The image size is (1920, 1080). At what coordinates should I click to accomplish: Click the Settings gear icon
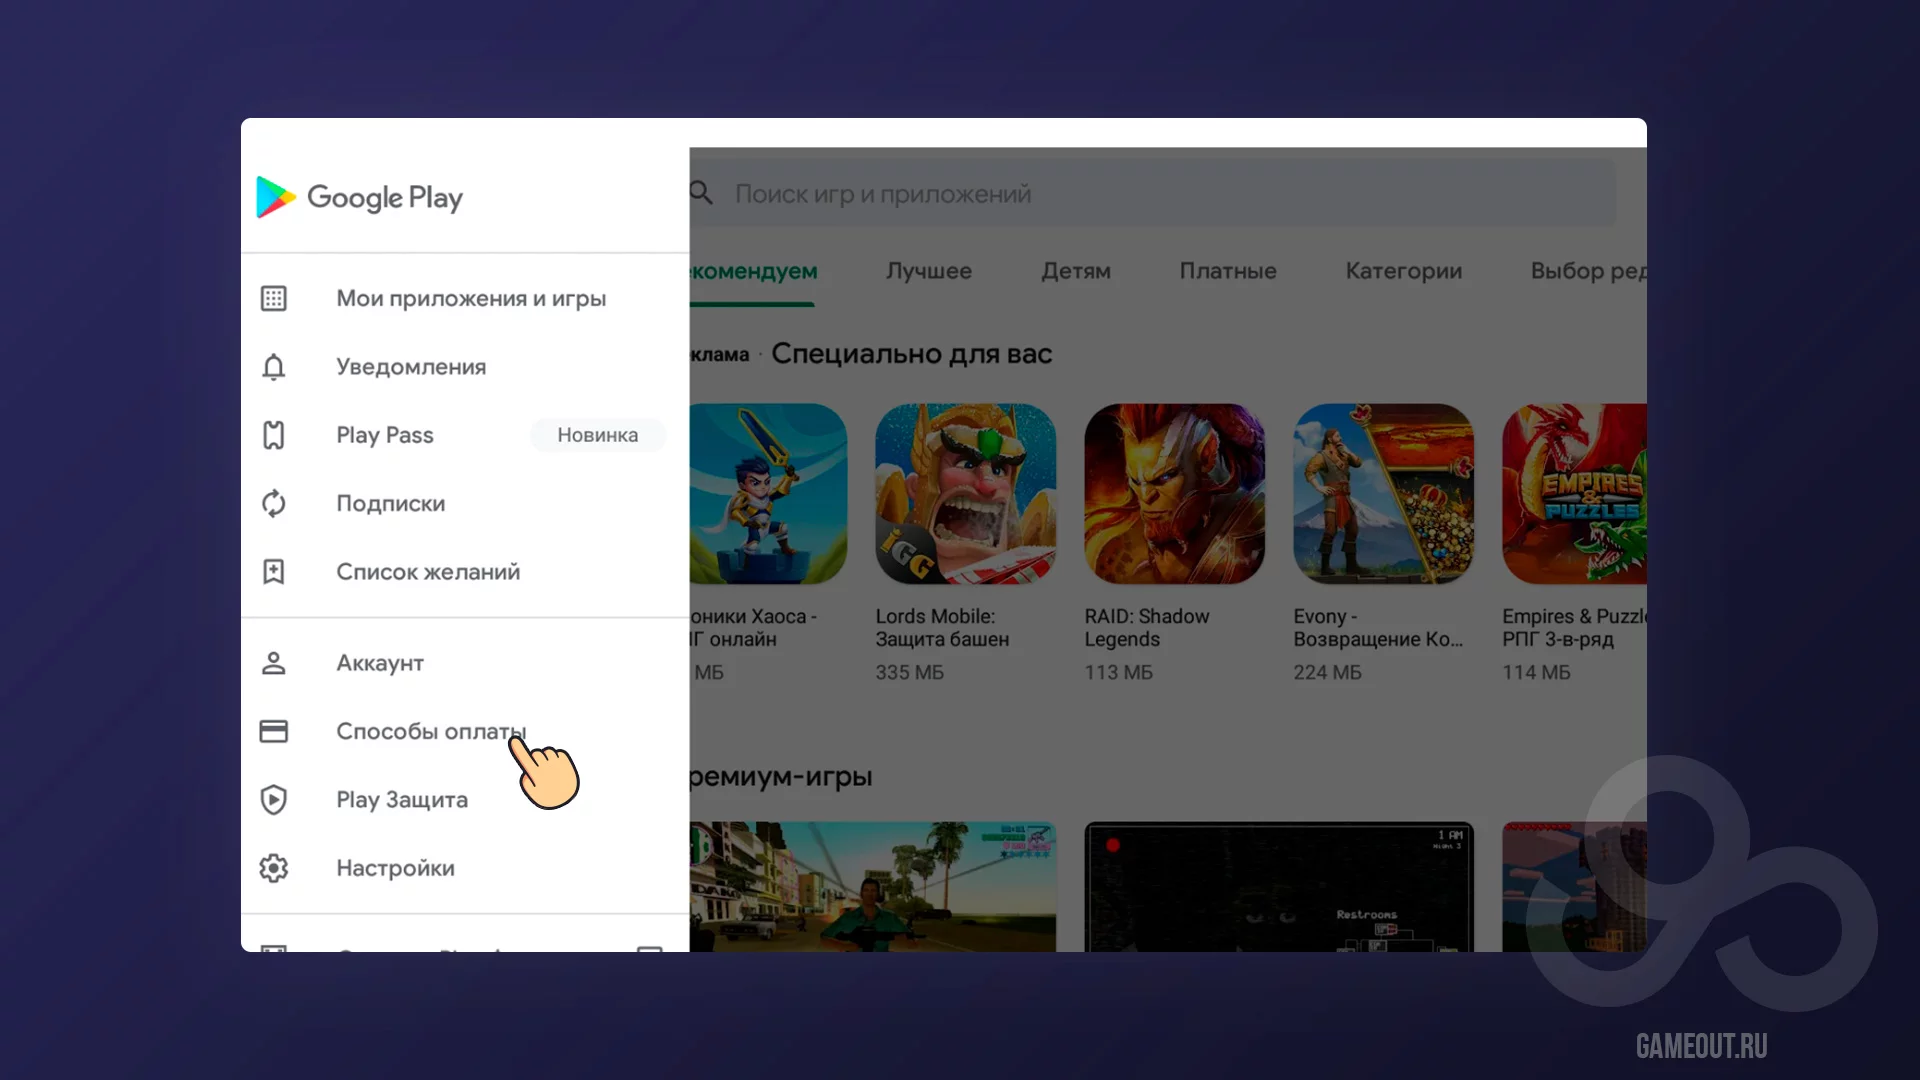coord(273,868)
